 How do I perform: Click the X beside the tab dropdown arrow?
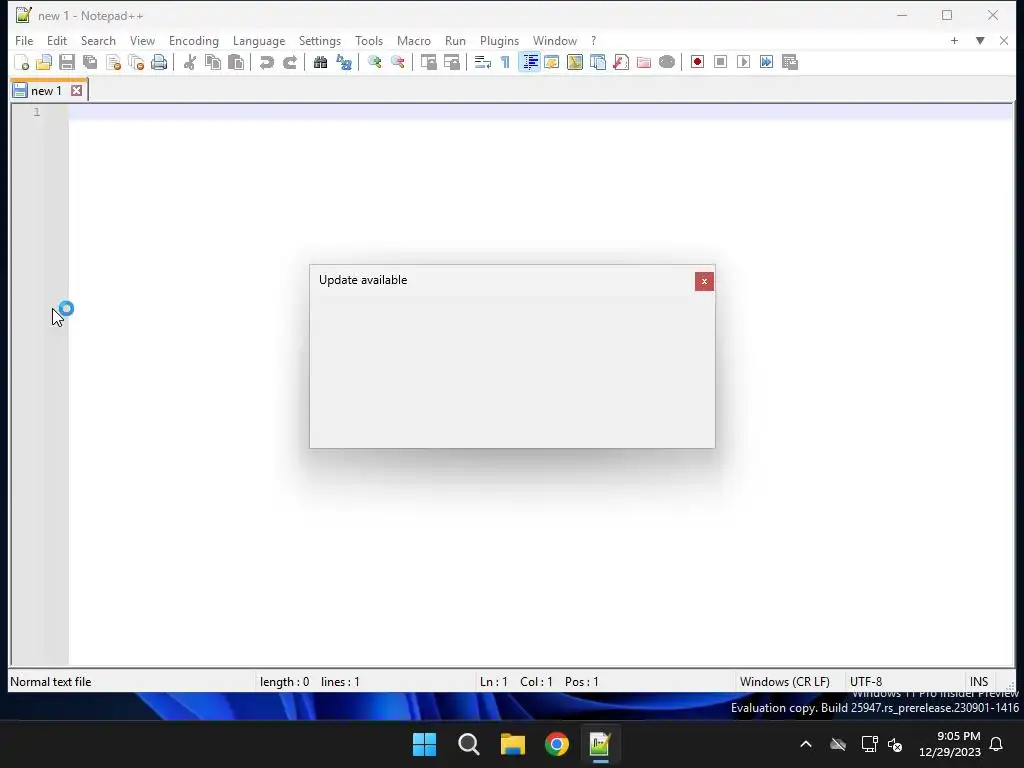point(1004,40)
